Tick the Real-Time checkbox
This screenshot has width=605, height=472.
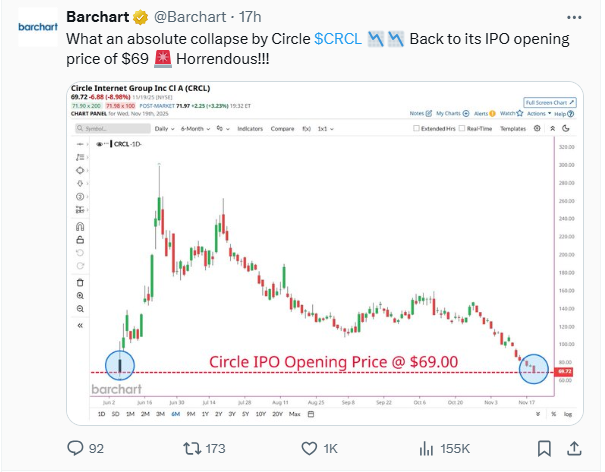point(459,129)
